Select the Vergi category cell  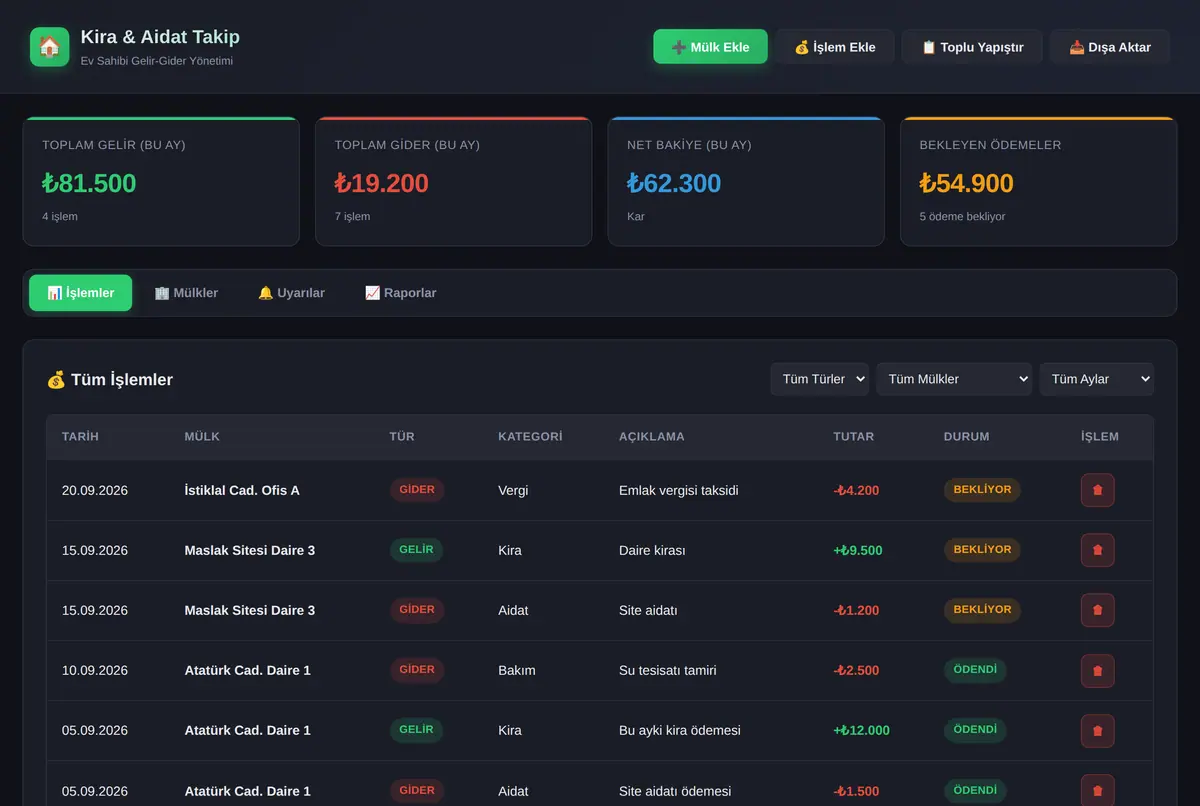pyautogui.click(x=513, y=490)
